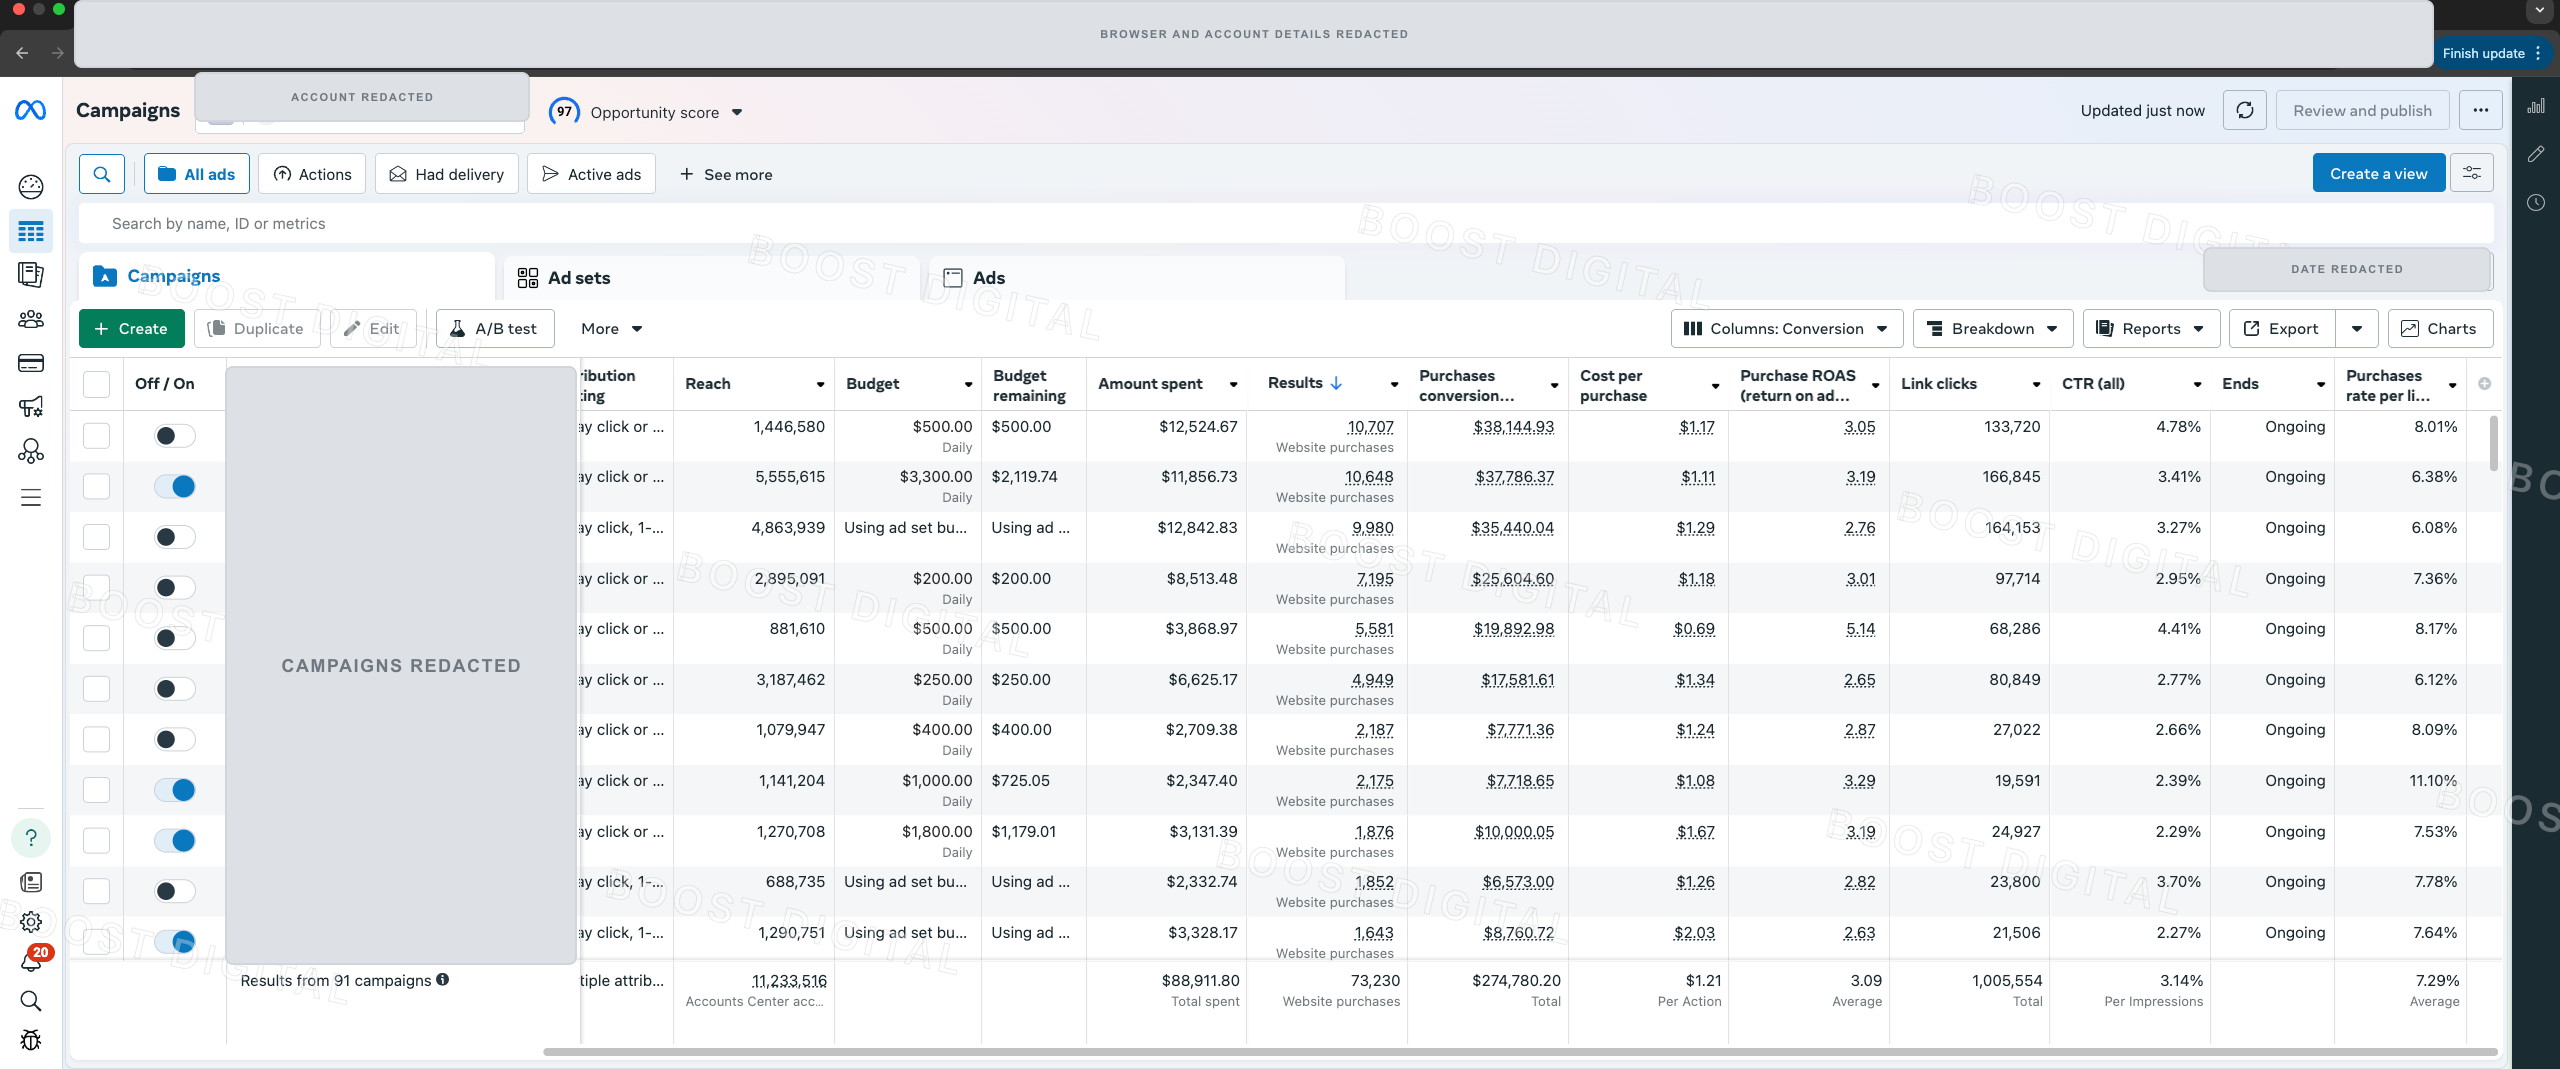Screen dimensions: 2560x1069
Task: Click the refresh data icon
Action: pyautogui.click(x=2244, y=111)
